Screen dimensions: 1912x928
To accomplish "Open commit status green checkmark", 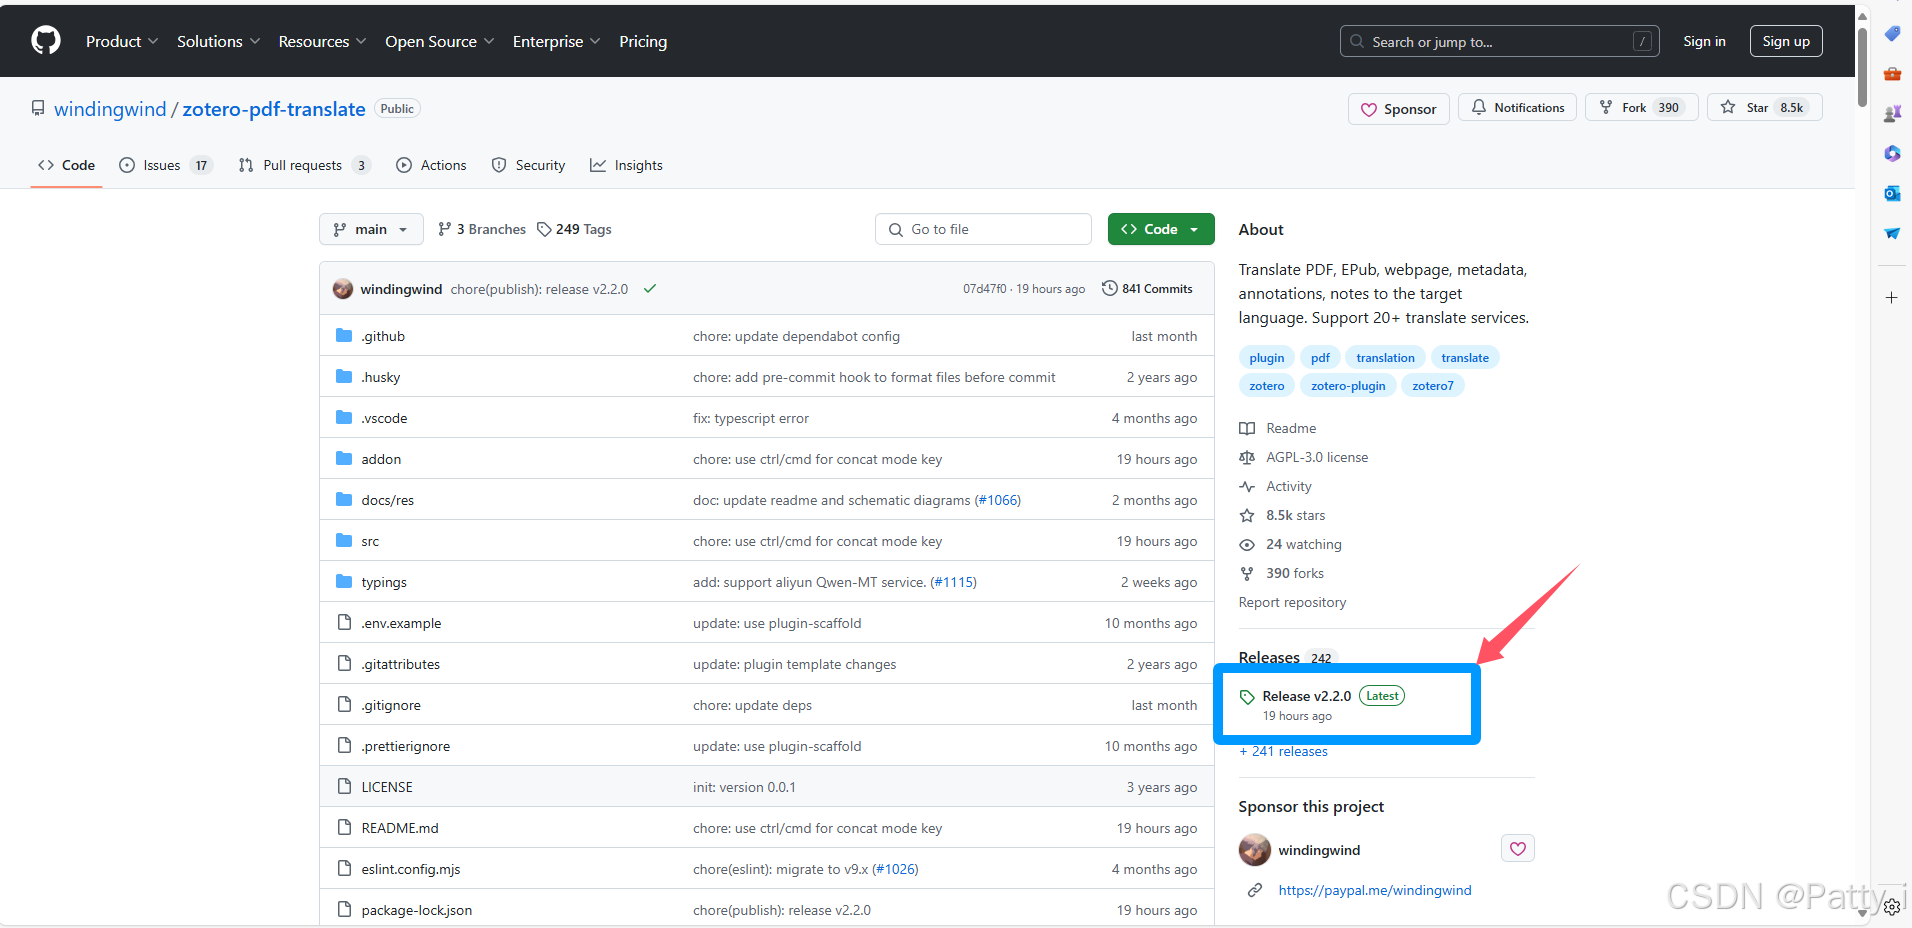I will click(650, 289).
